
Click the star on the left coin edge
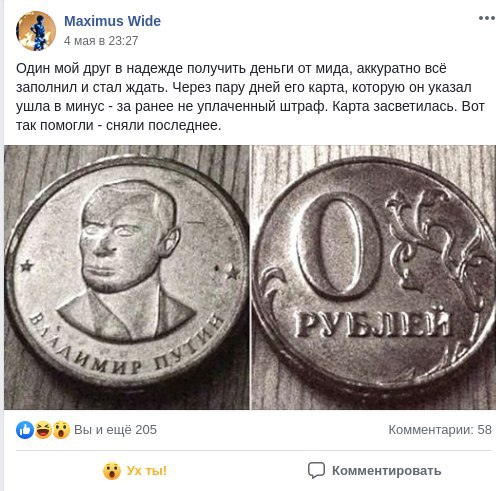tap(27, 266)
